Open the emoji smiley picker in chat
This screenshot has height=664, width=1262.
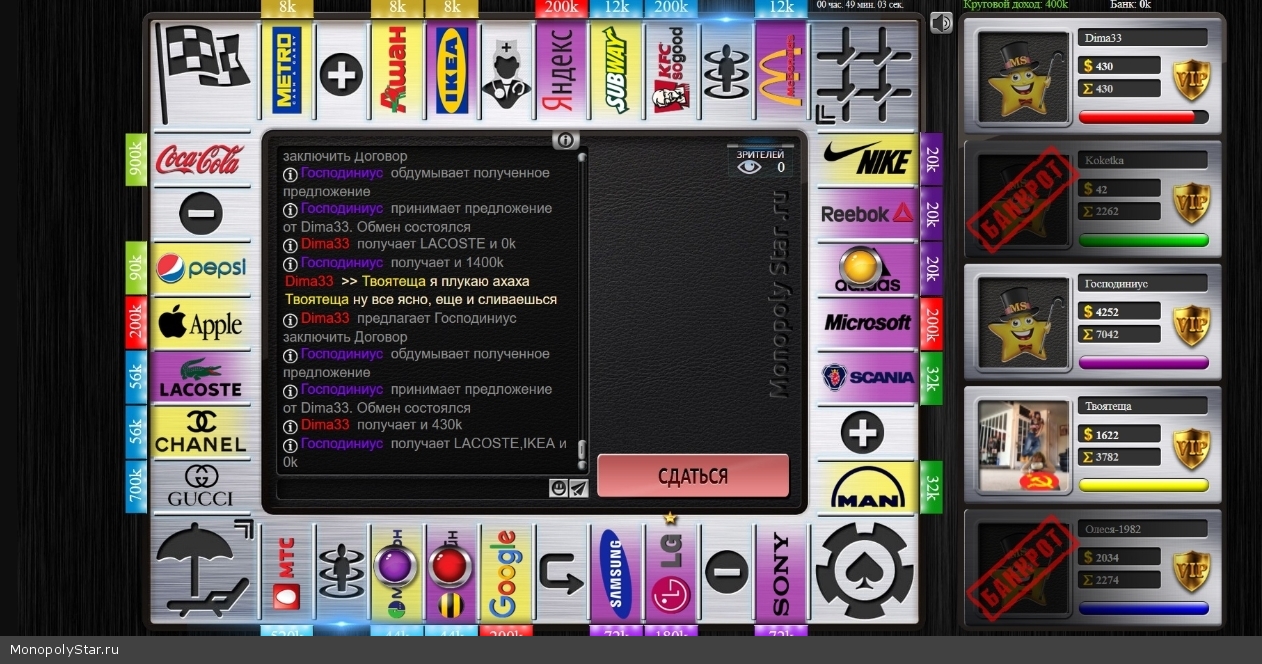pyautogui.click(x=559, y=488)
